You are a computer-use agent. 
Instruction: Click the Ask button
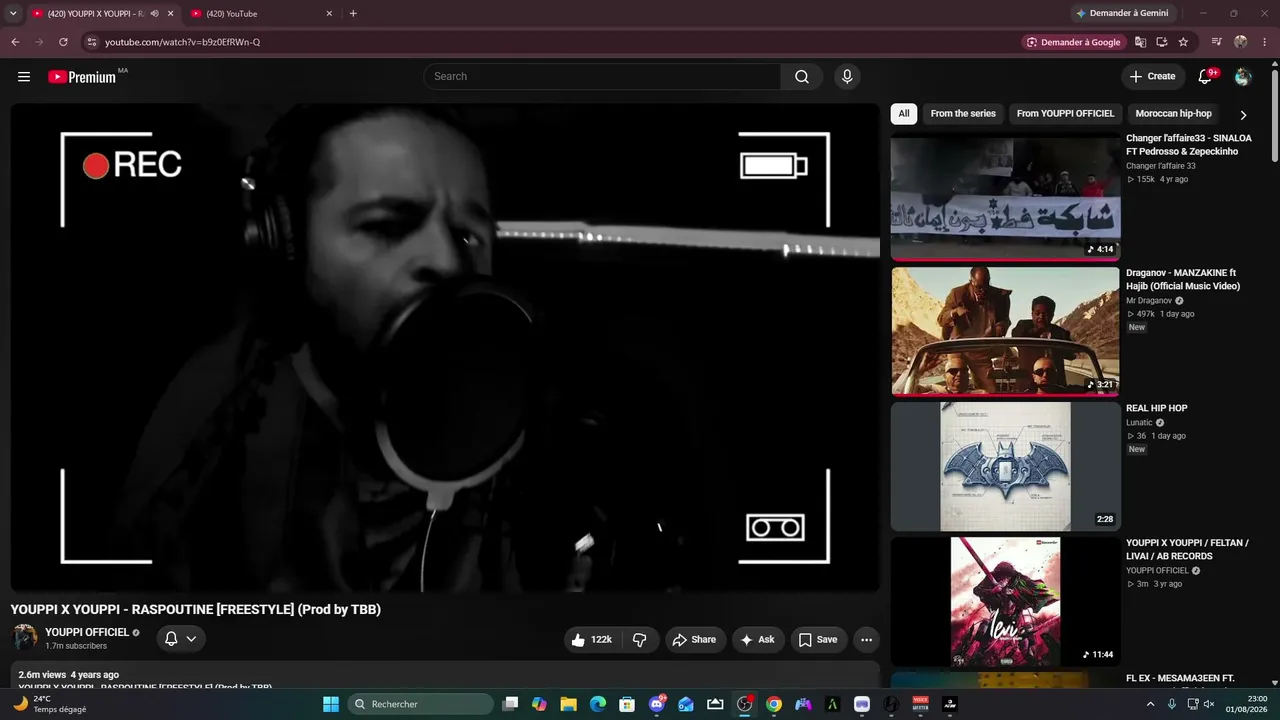point(758,640)
